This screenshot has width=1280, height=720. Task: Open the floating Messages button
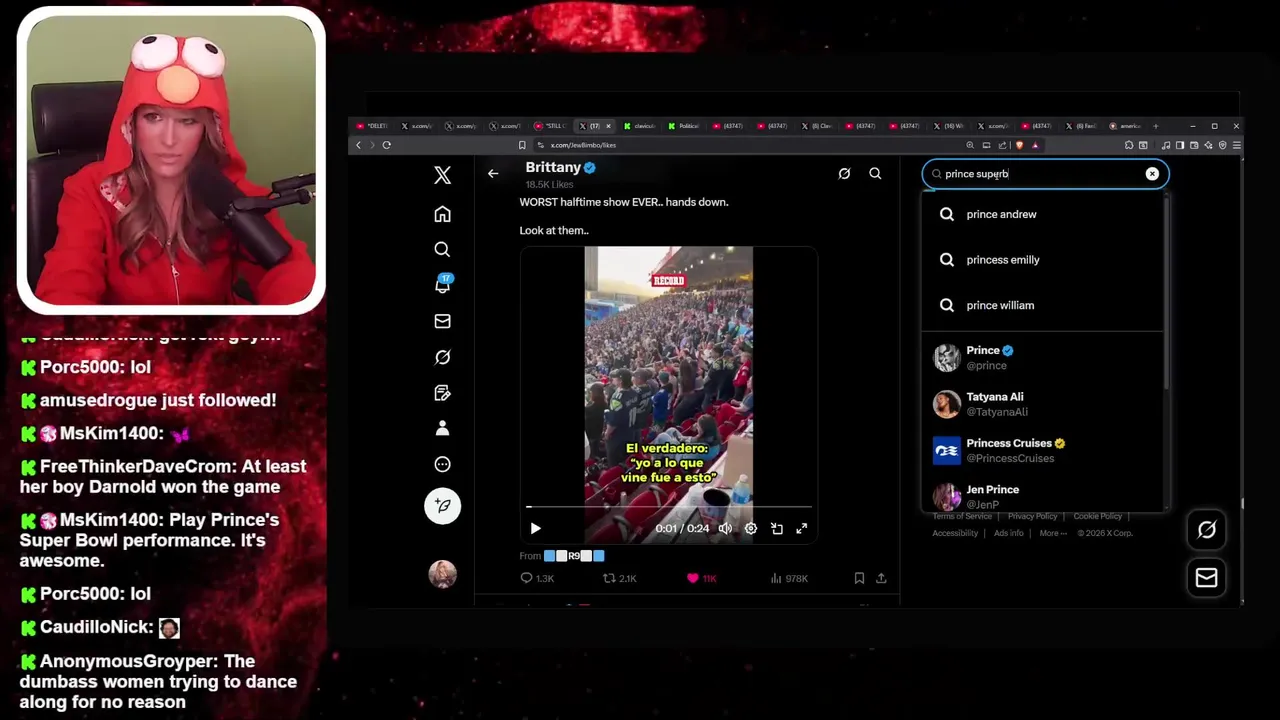(1206, 578)
